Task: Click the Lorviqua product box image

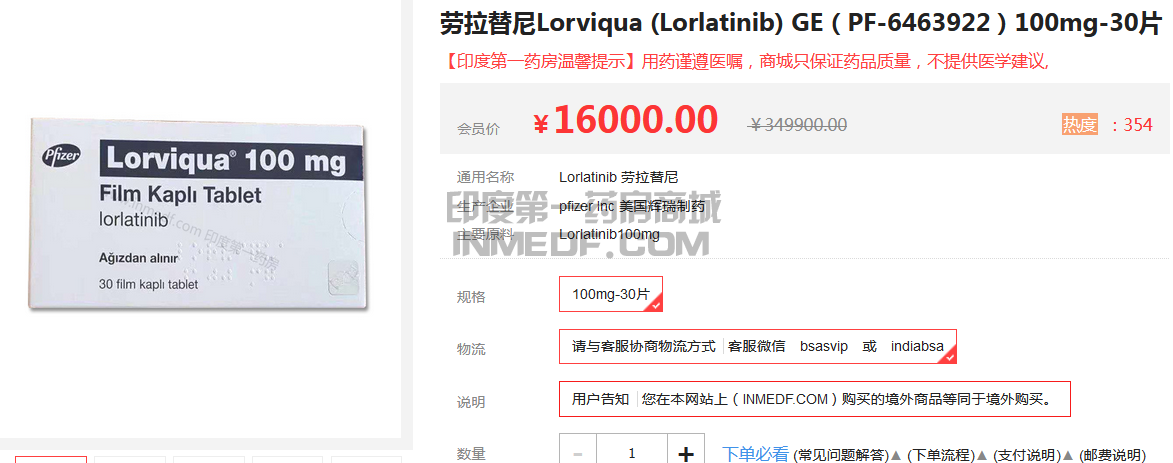Action: (200, 214)
